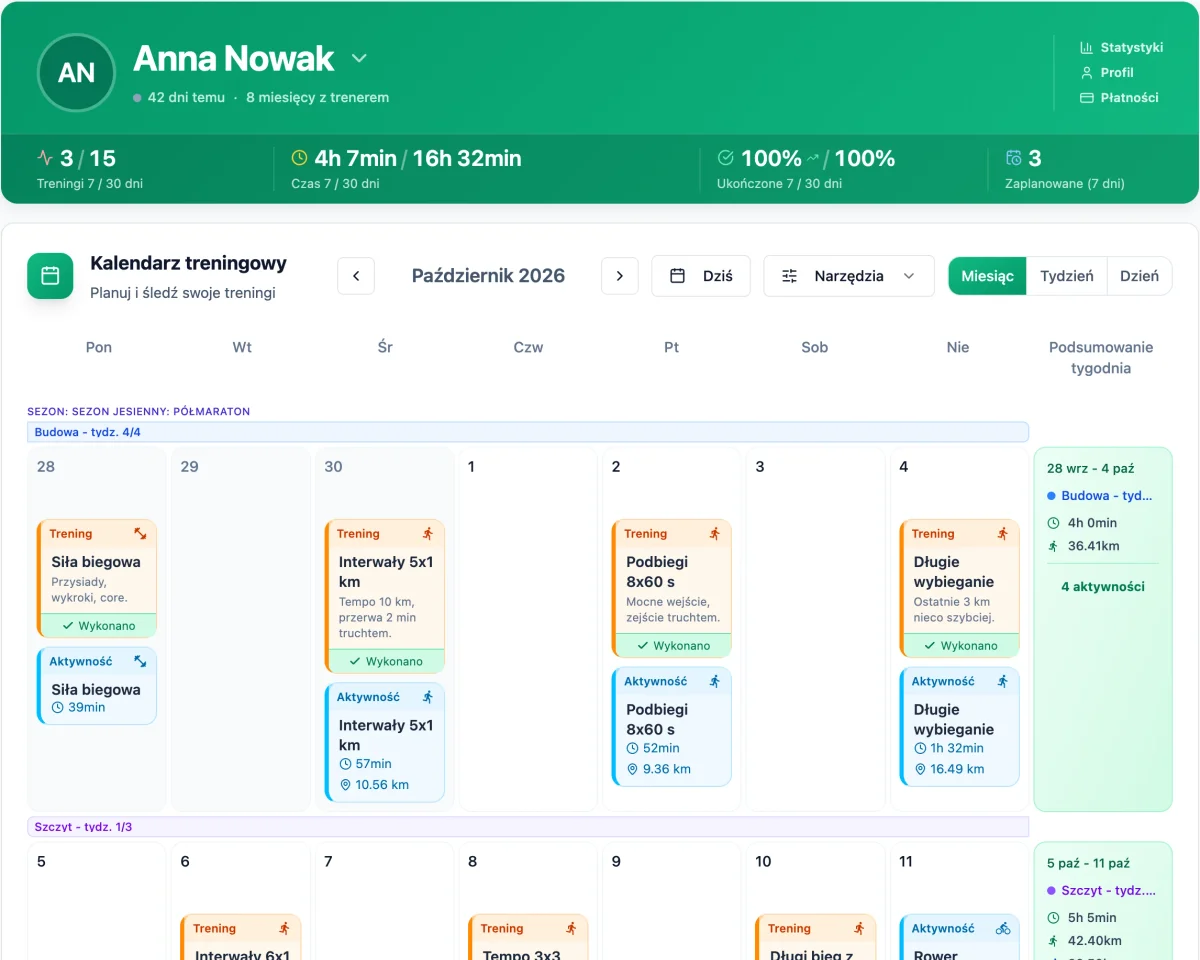Click the Płatności card icon
Viewport: 1200px width, 960px height.
[x=1086, y=98]
